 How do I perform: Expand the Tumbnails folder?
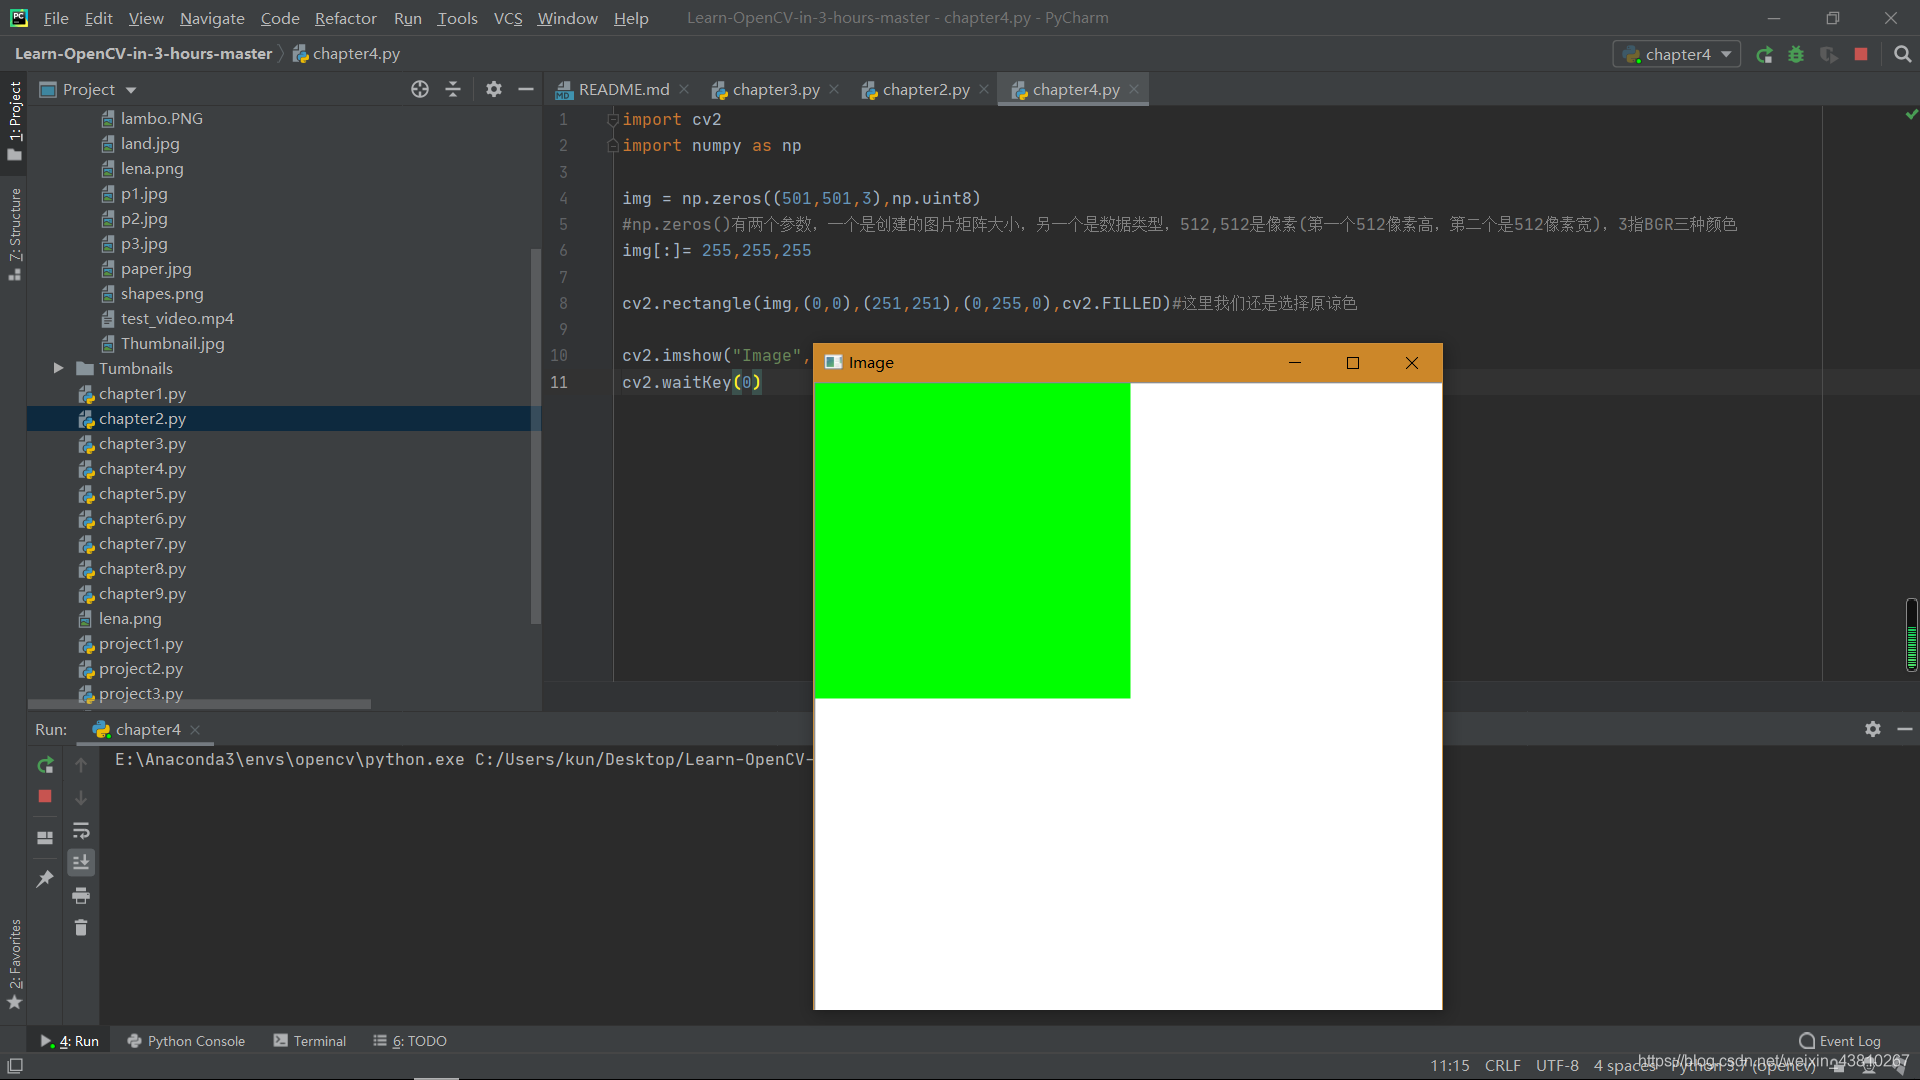click(59, 368)
